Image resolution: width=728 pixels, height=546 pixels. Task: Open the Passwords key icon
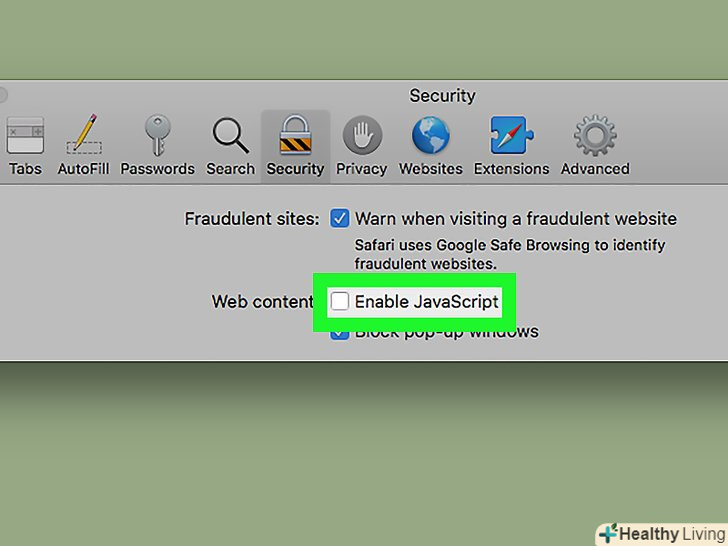pyautogui.click(x=157, y=135)
